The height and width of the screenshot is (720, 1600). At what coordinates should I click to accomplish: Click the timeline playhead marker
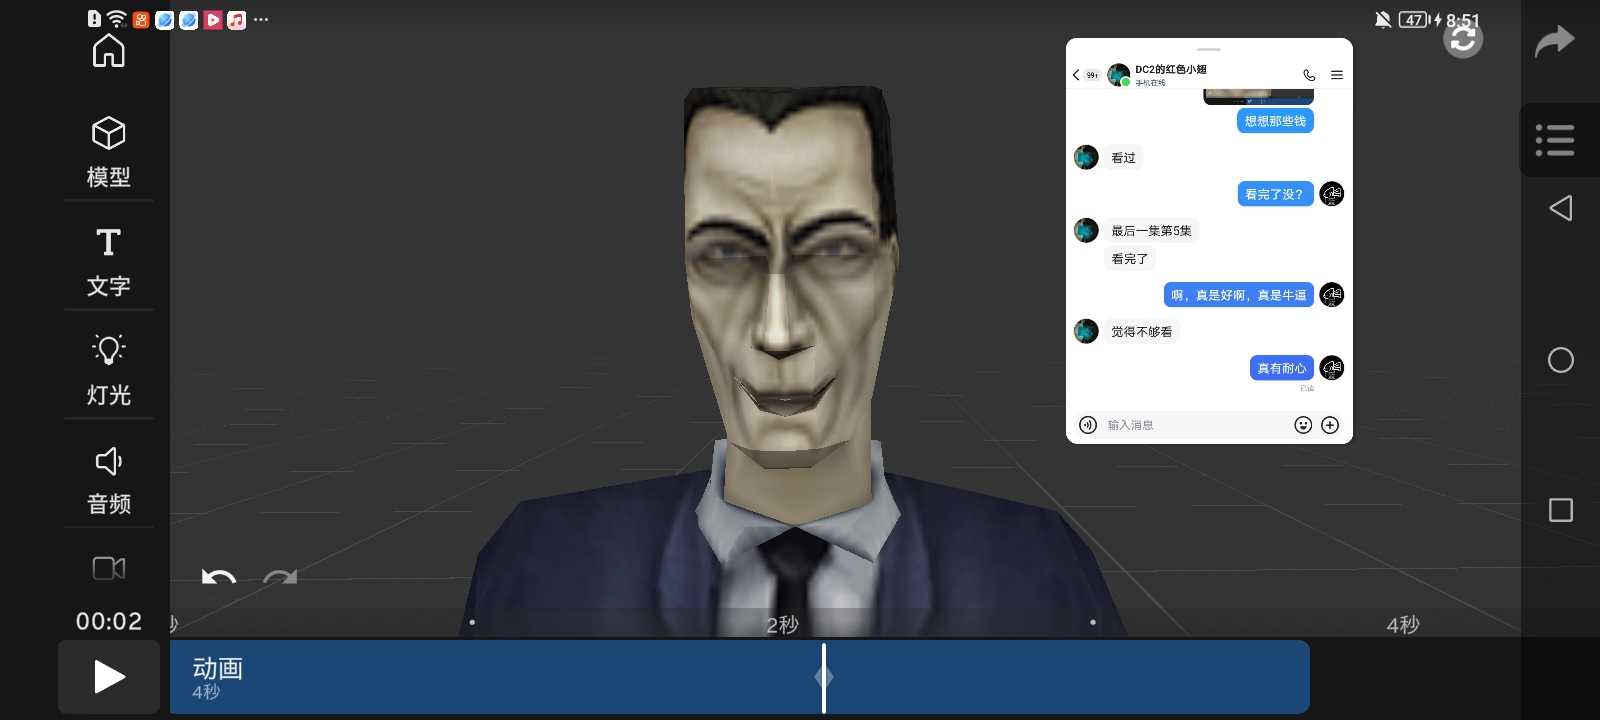(x=824, y=677)
